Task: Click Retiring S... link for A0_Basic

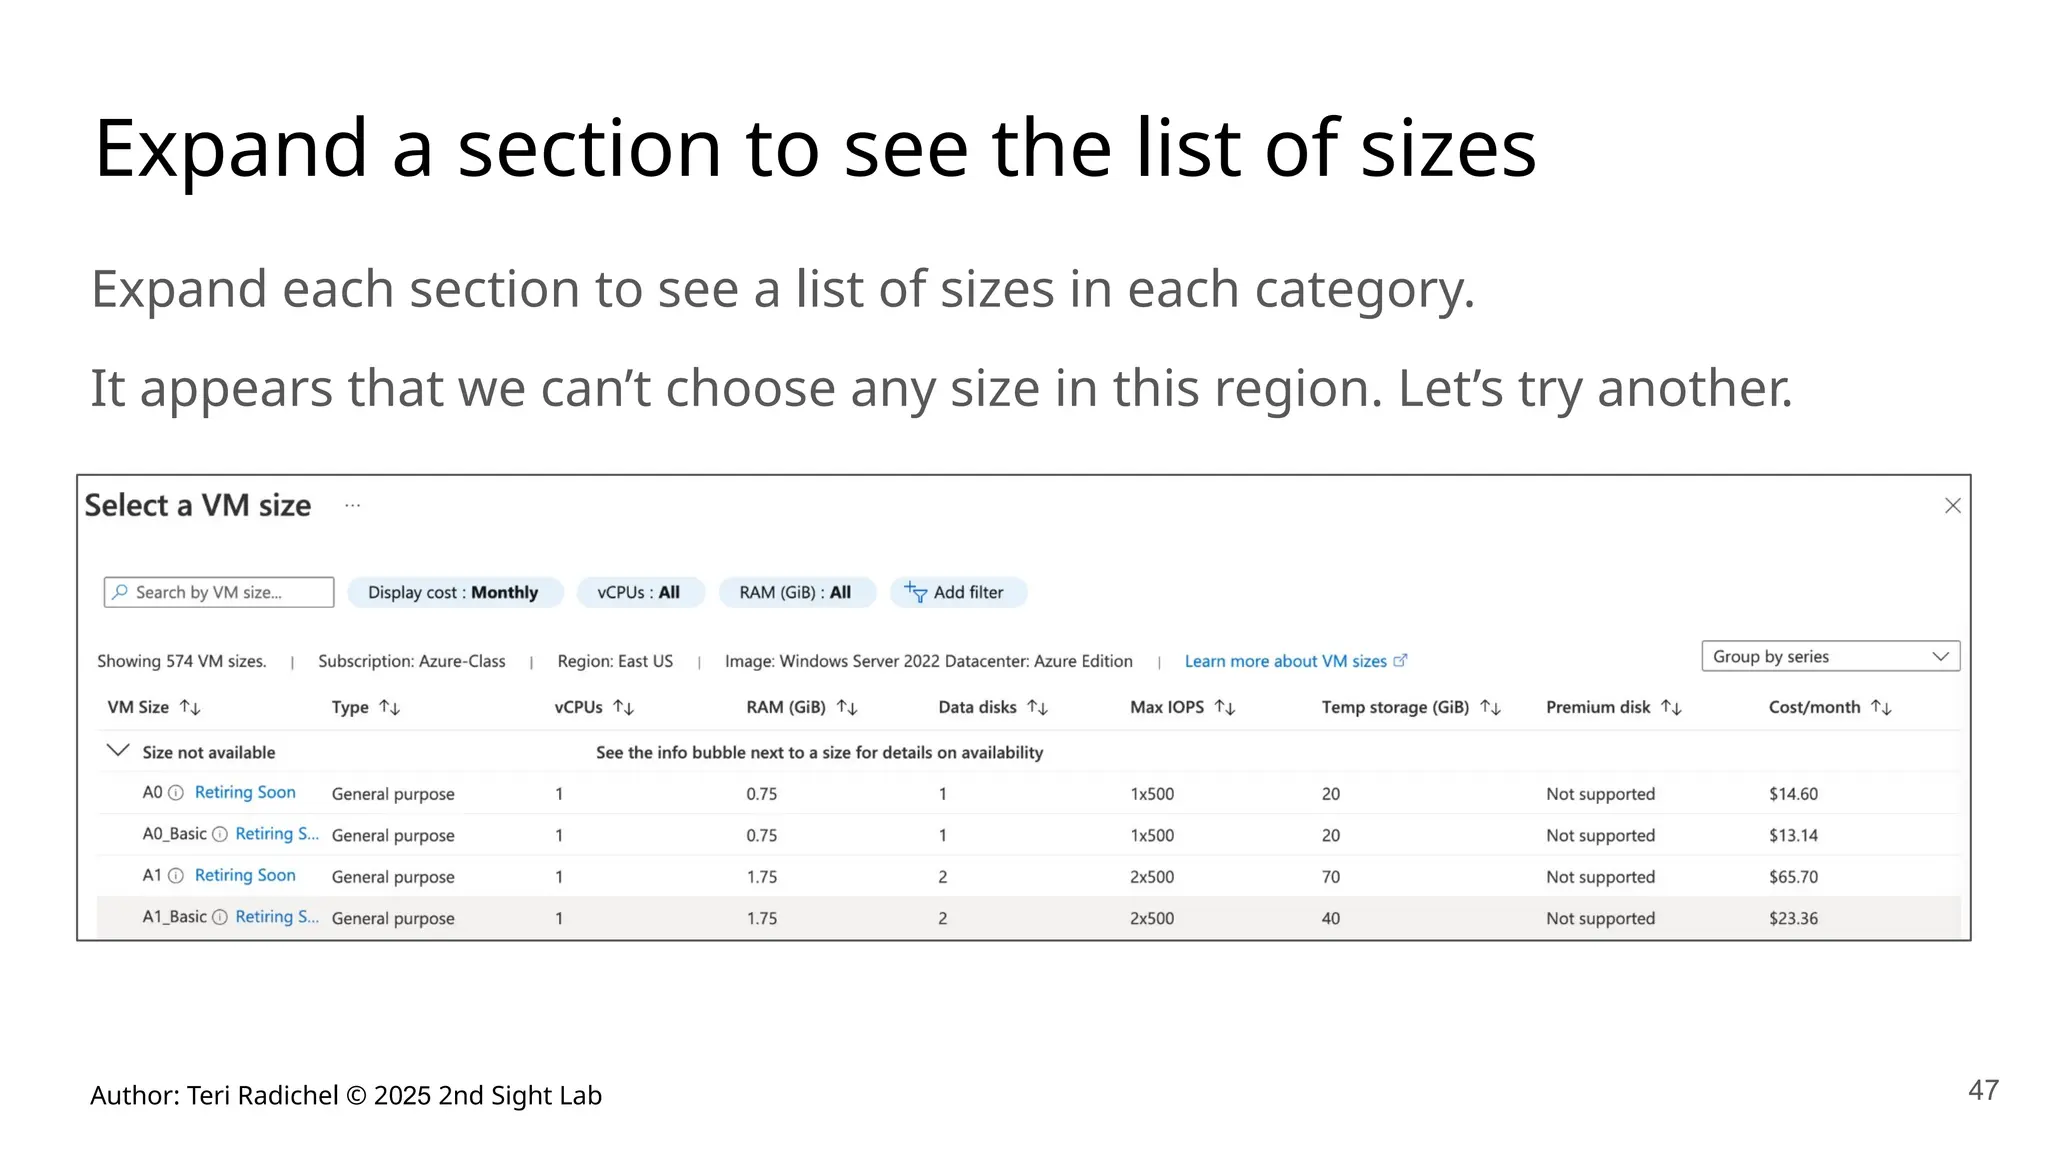Action: click(x=277, y=833)
